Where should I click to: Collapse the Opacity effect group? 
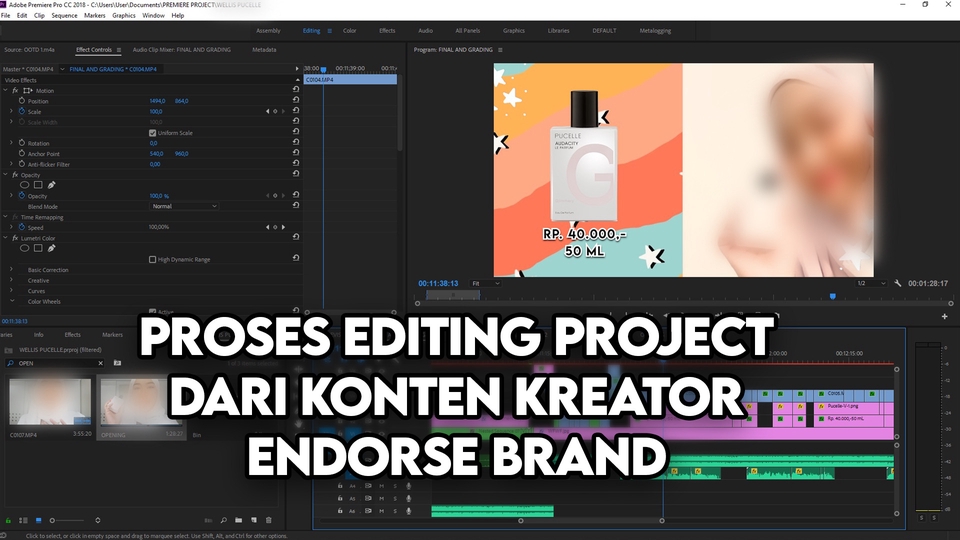6,174
